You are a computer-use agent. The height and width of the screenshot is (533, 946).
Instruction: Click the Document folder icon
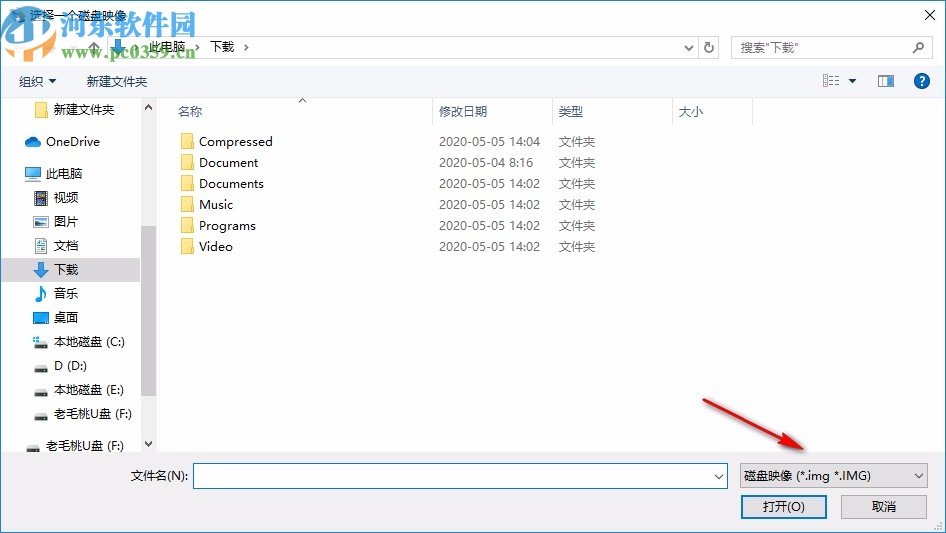(x=187, y=162)
